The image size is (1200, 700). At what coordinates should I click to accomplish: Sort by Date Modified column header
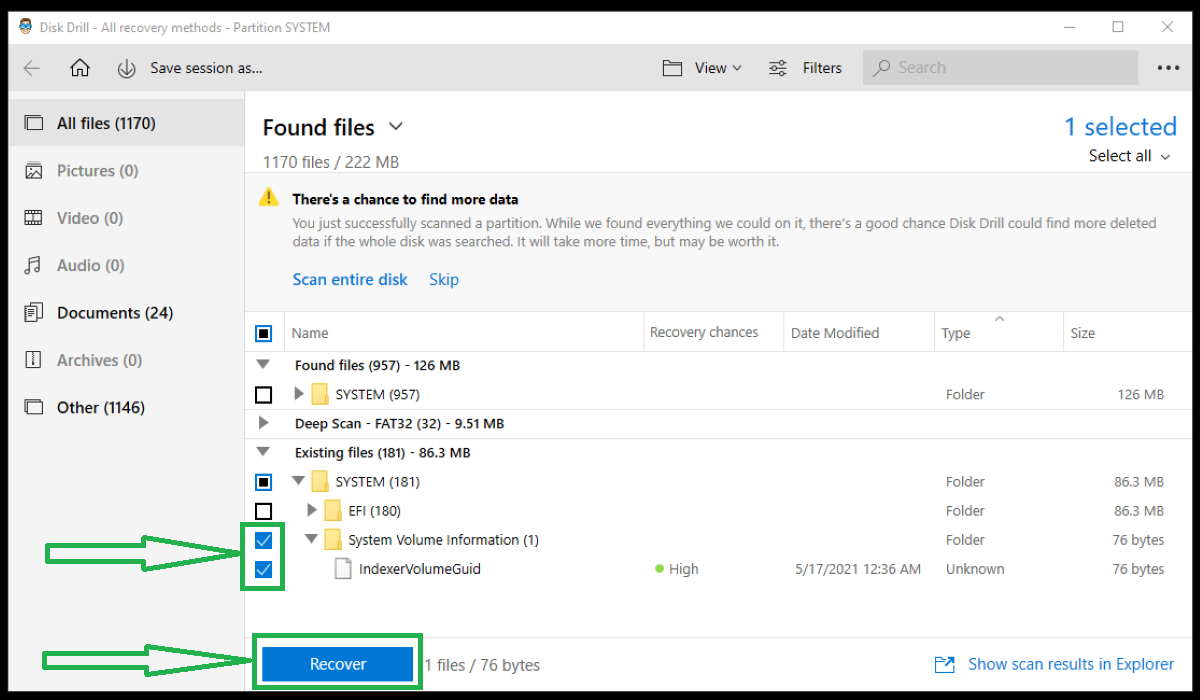835,333
